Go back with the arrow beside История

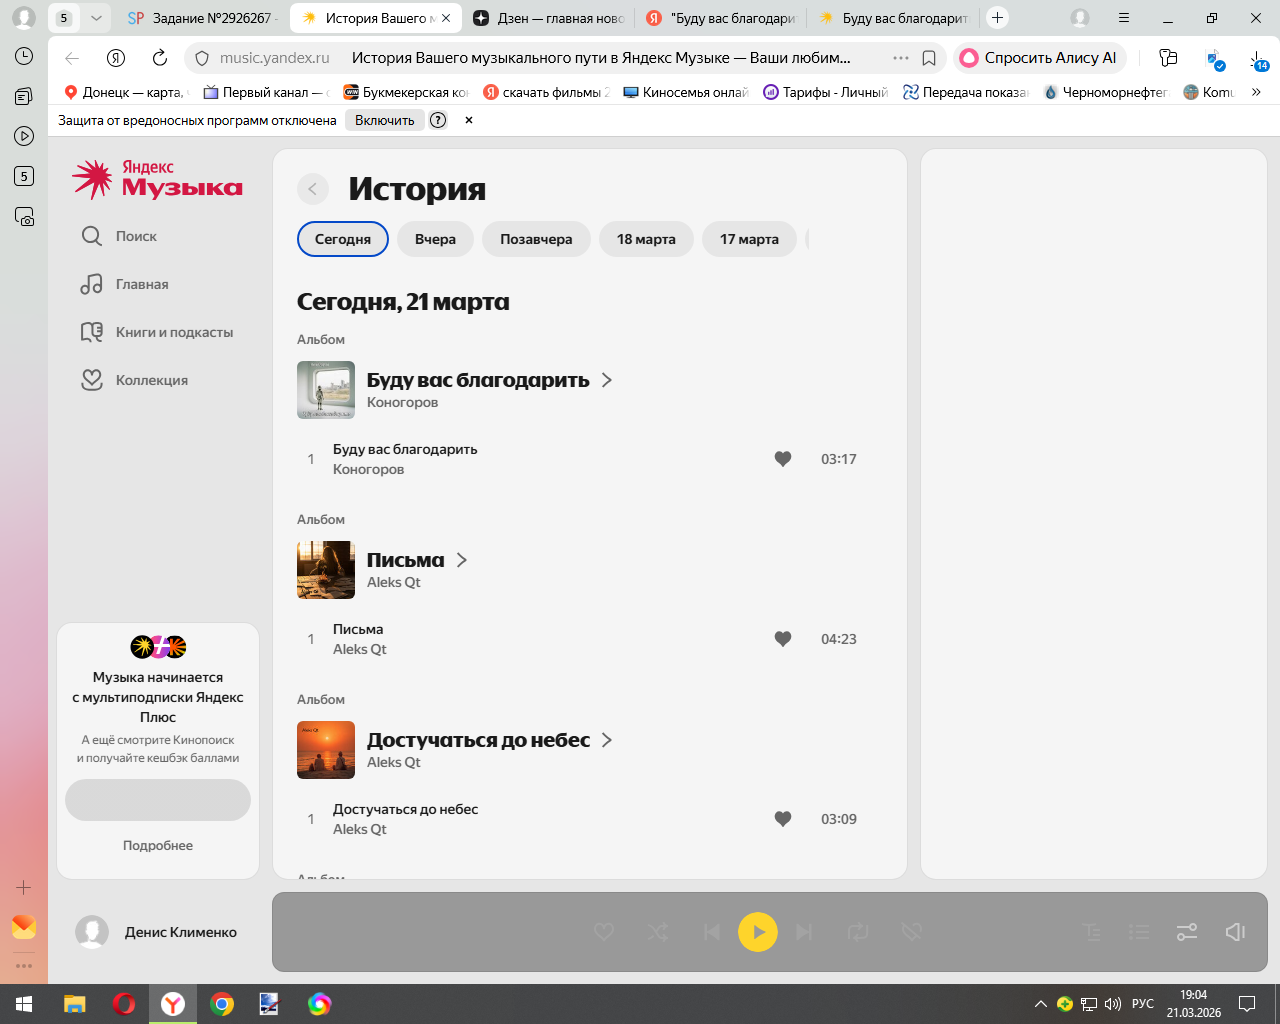[x=313, y=189]
